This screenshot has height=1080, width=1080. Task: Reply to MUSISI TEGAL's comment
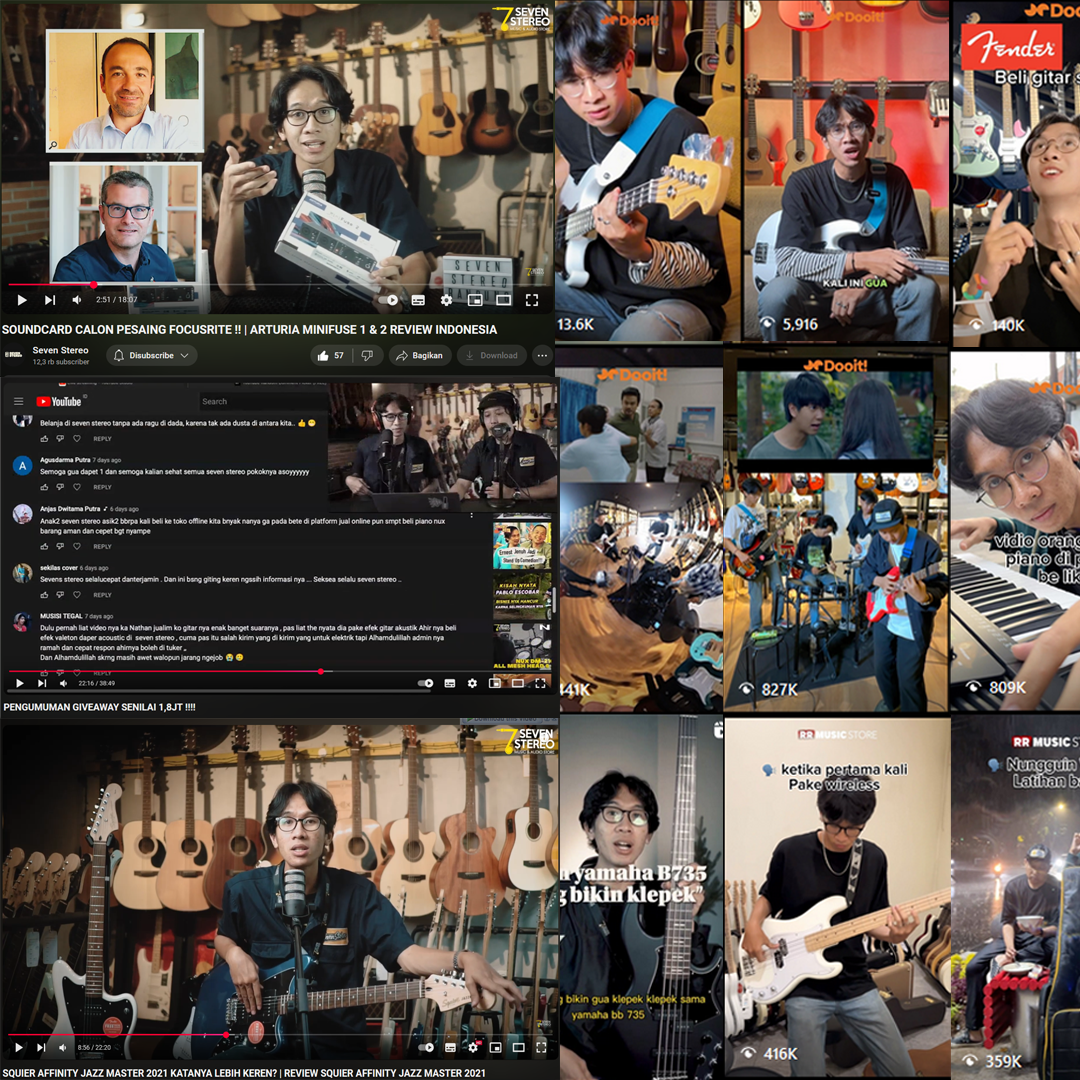tap(101, 671)
